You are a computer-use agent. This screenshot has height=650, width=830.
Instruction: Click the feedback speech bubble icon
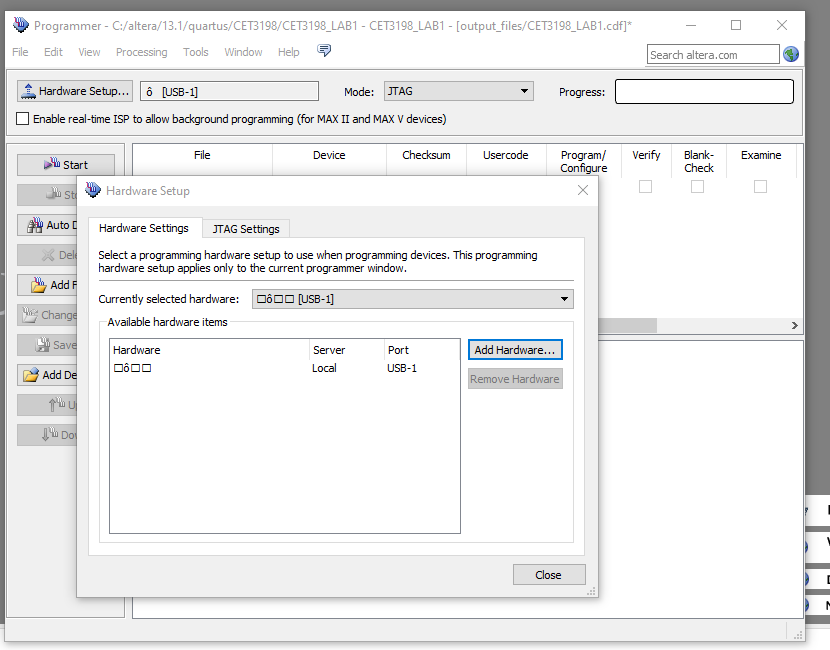click(x=324, y=50)
